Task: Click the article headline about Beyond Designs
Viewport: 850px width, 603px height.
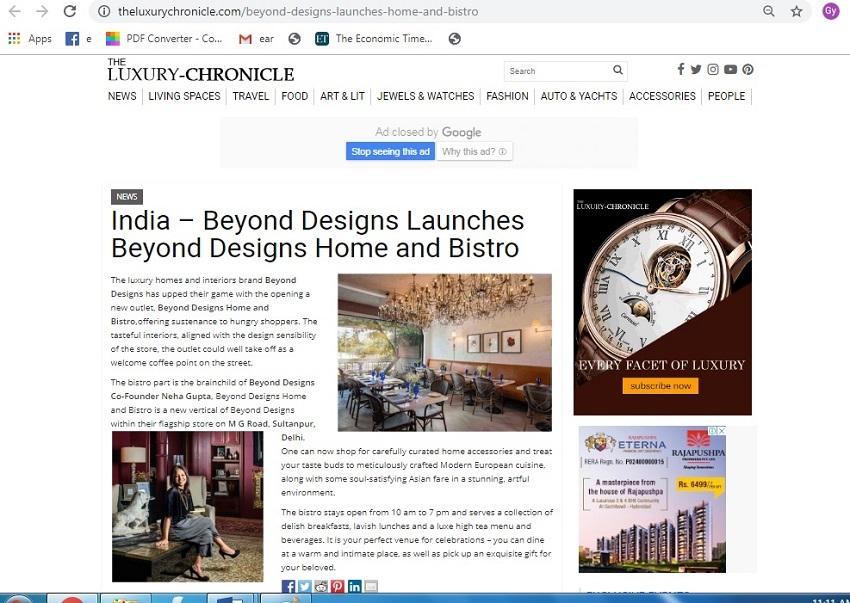Action: 318,234
